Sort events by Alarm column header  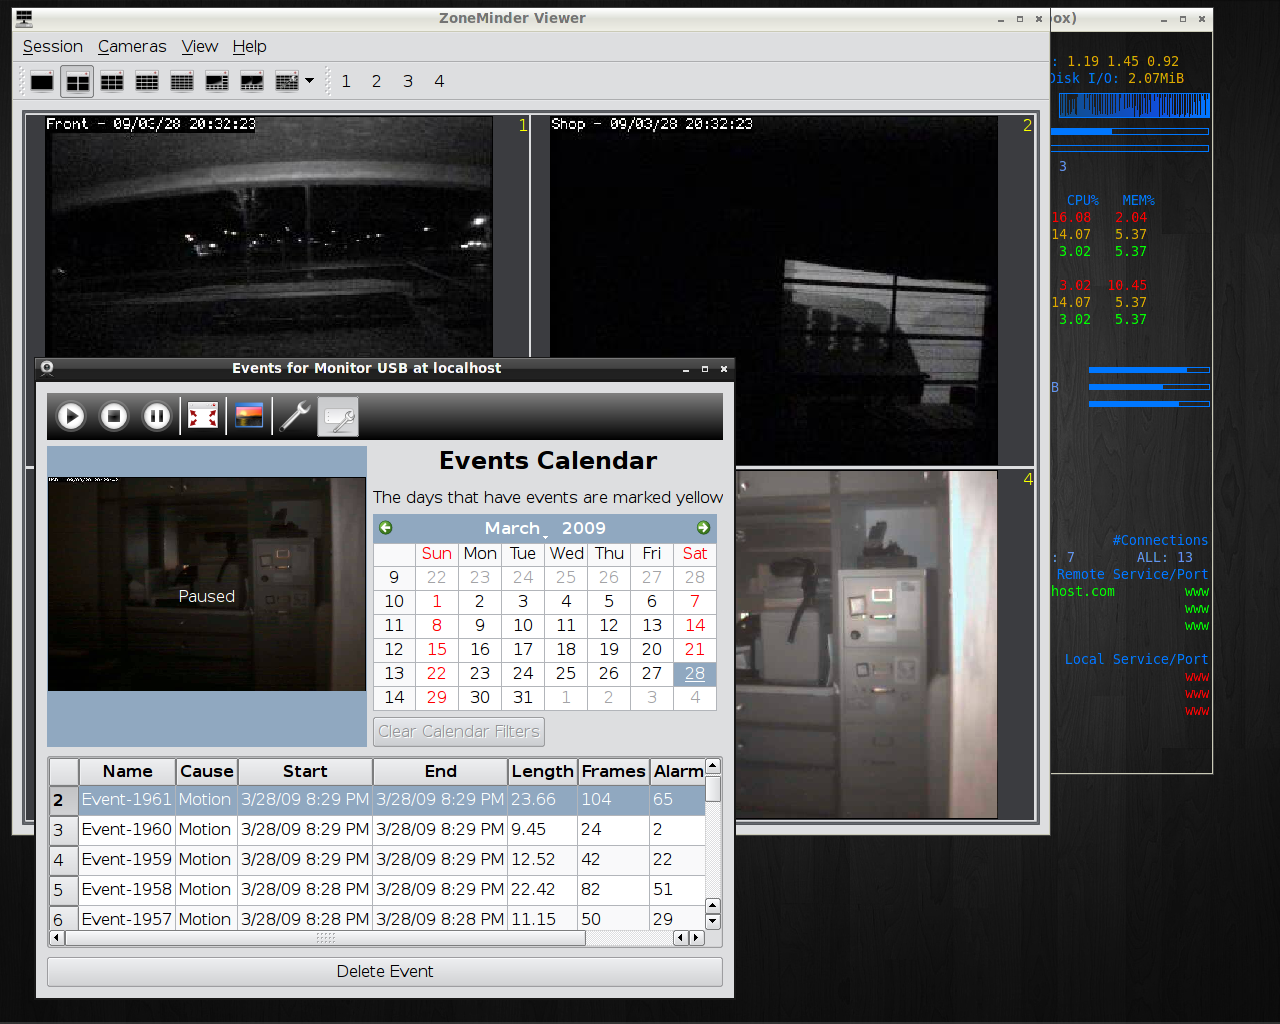[x=678, y=771]
